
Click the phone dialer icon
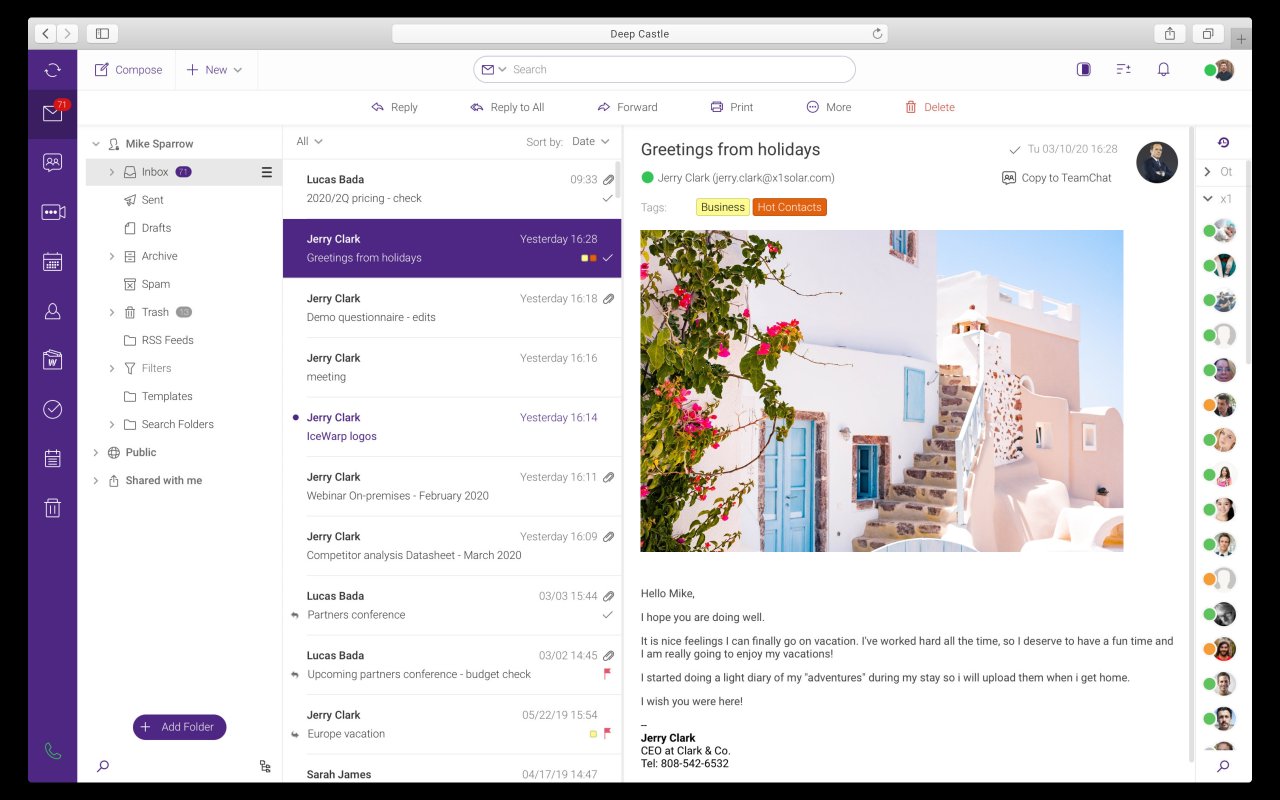click(x=52, y=750)
